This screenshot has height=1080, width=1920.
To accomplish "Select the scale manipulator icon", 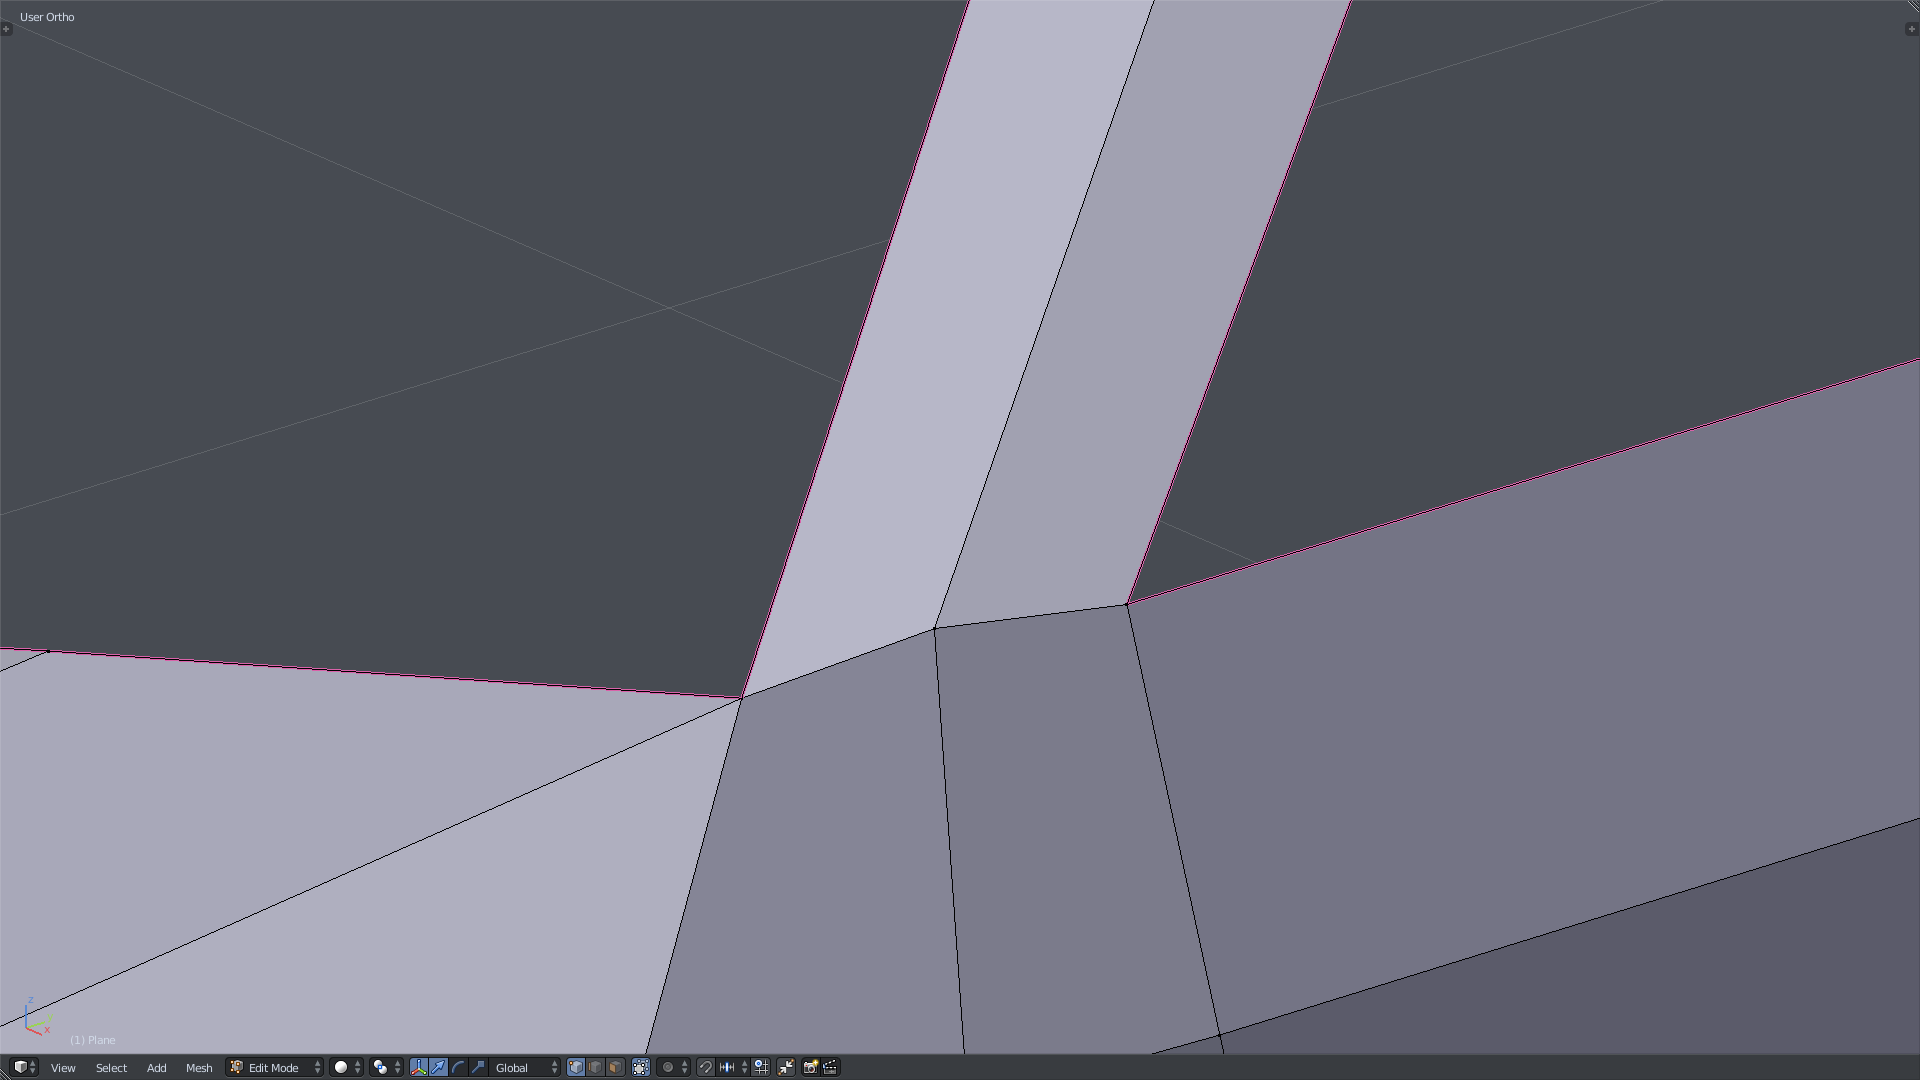I will click(478, 1067).
